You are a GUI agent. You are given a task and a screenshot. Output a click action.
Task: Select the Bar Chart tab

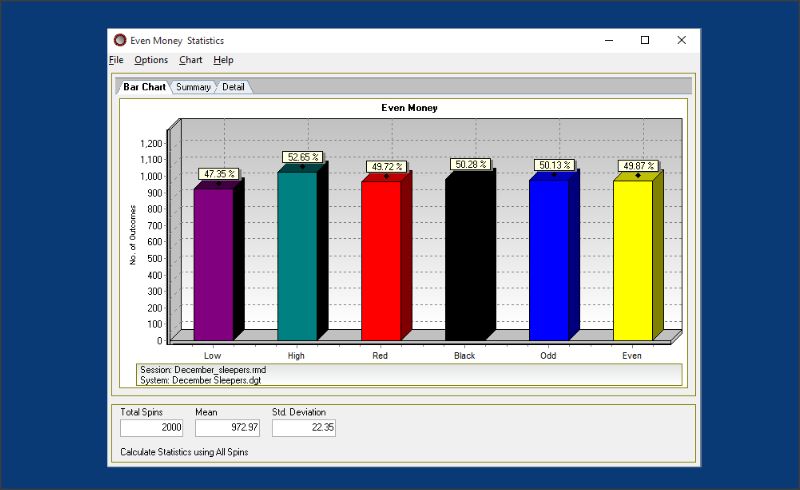[x=144, y=87]
